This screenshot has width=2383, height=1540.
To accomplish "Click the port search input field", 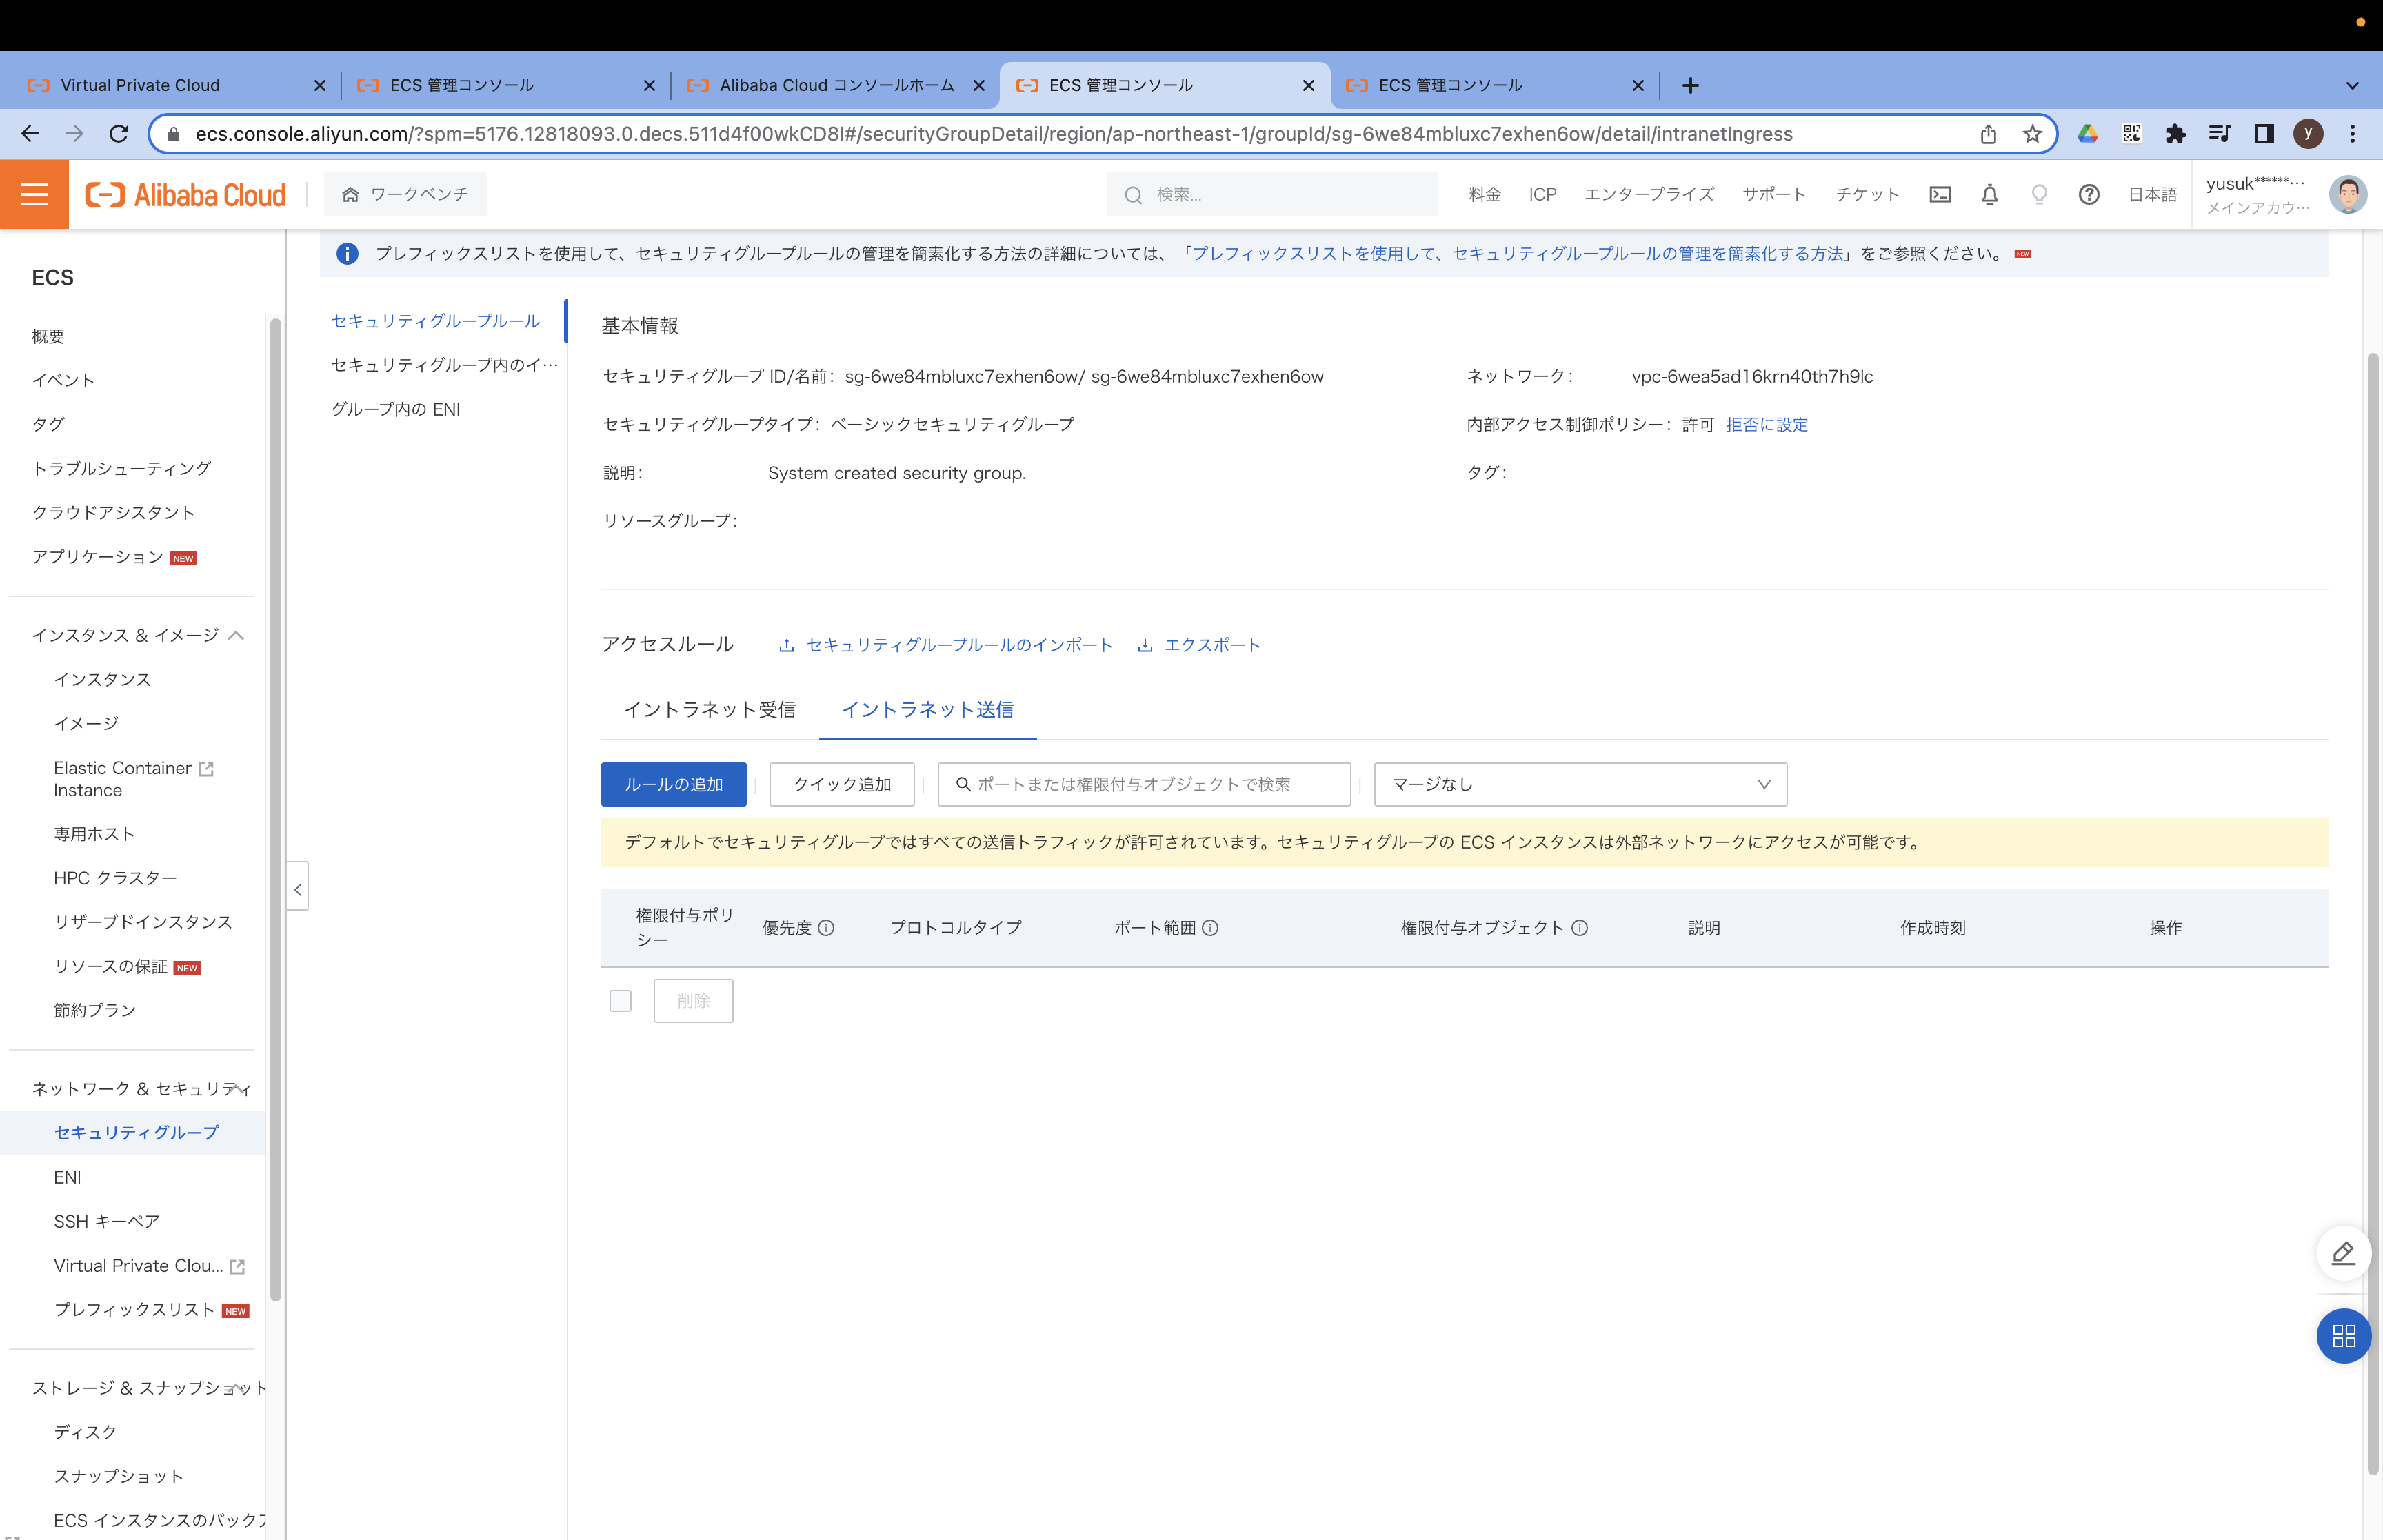I will pyautogui.click(x=1143, y=784).
